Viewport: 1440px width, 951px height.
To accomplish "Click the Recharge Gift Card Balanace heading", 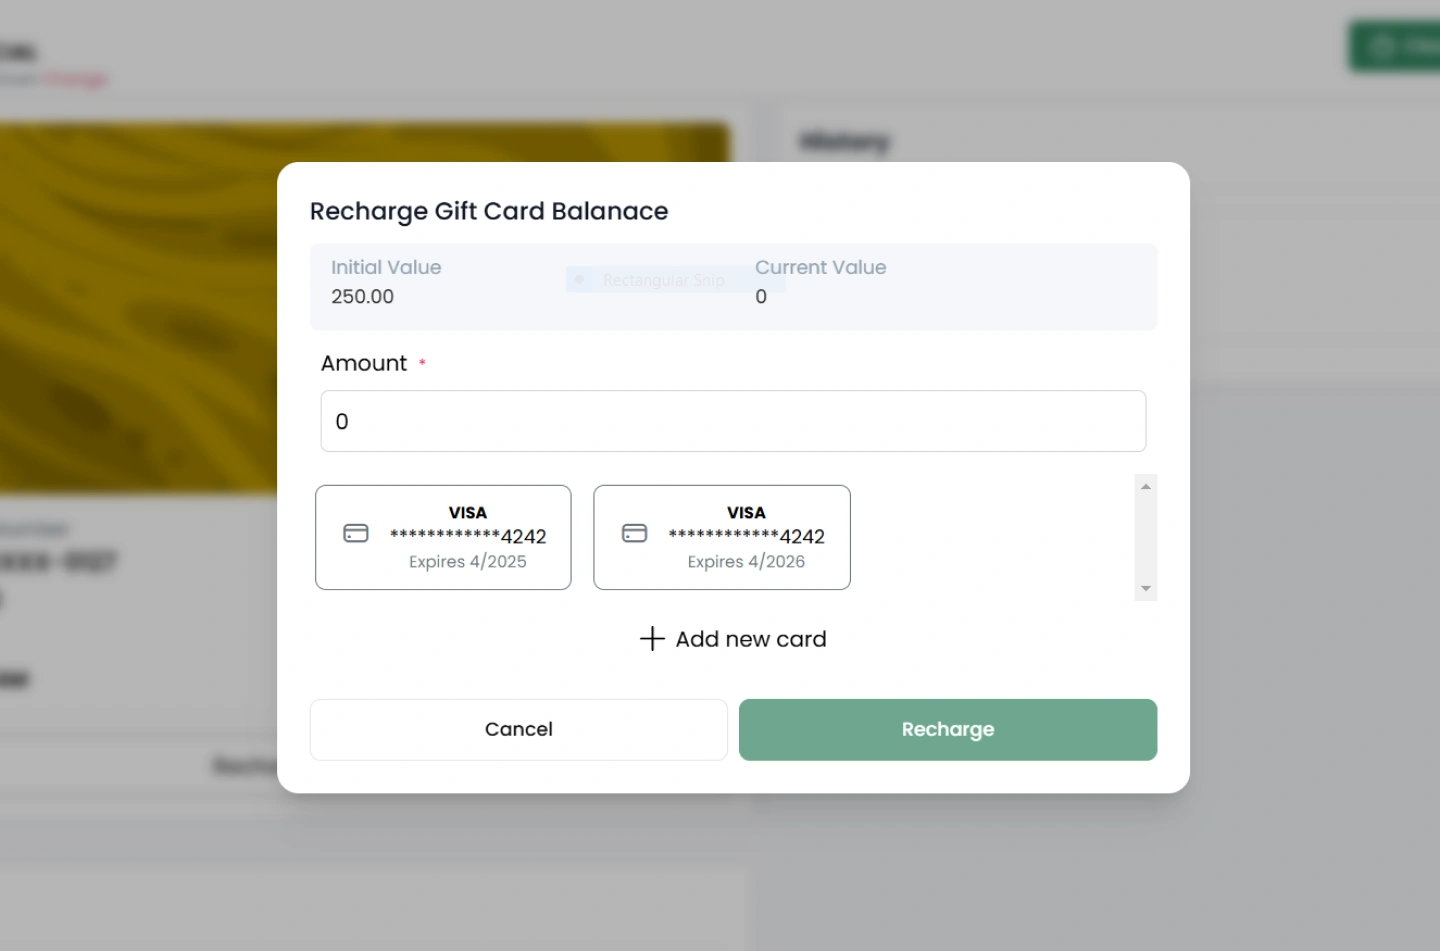I will 489,211.
